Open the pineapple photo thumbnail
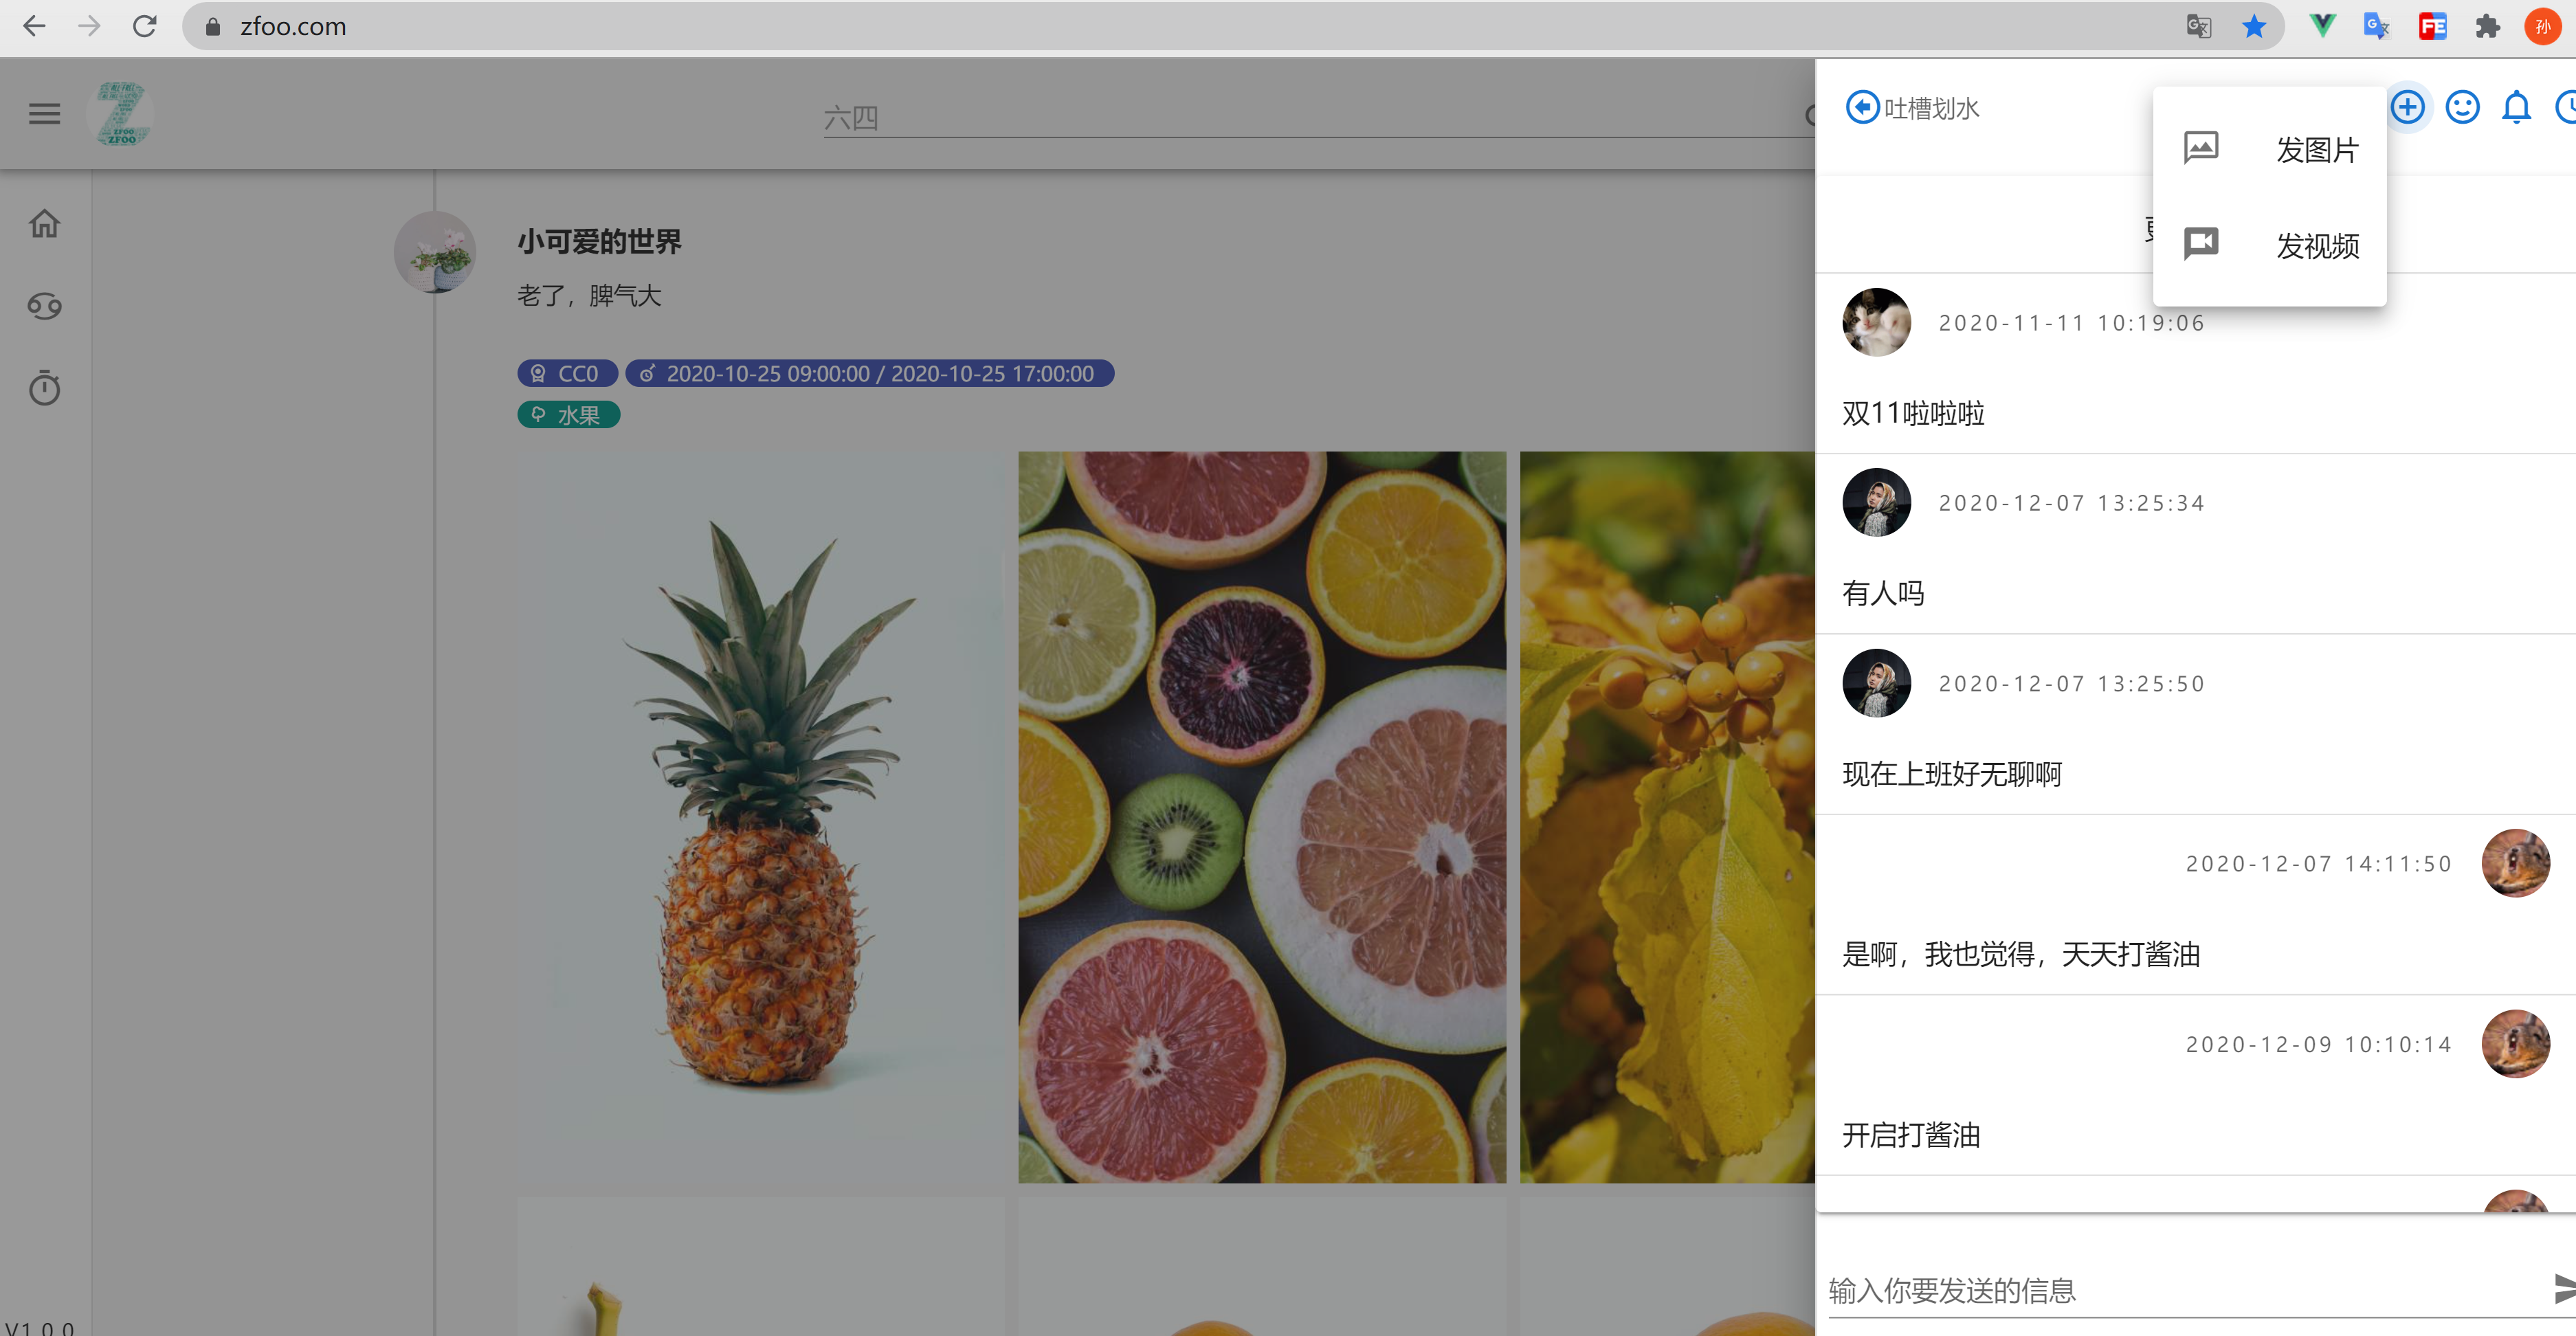This screenshot has height=1336, width=2576. 761,817
